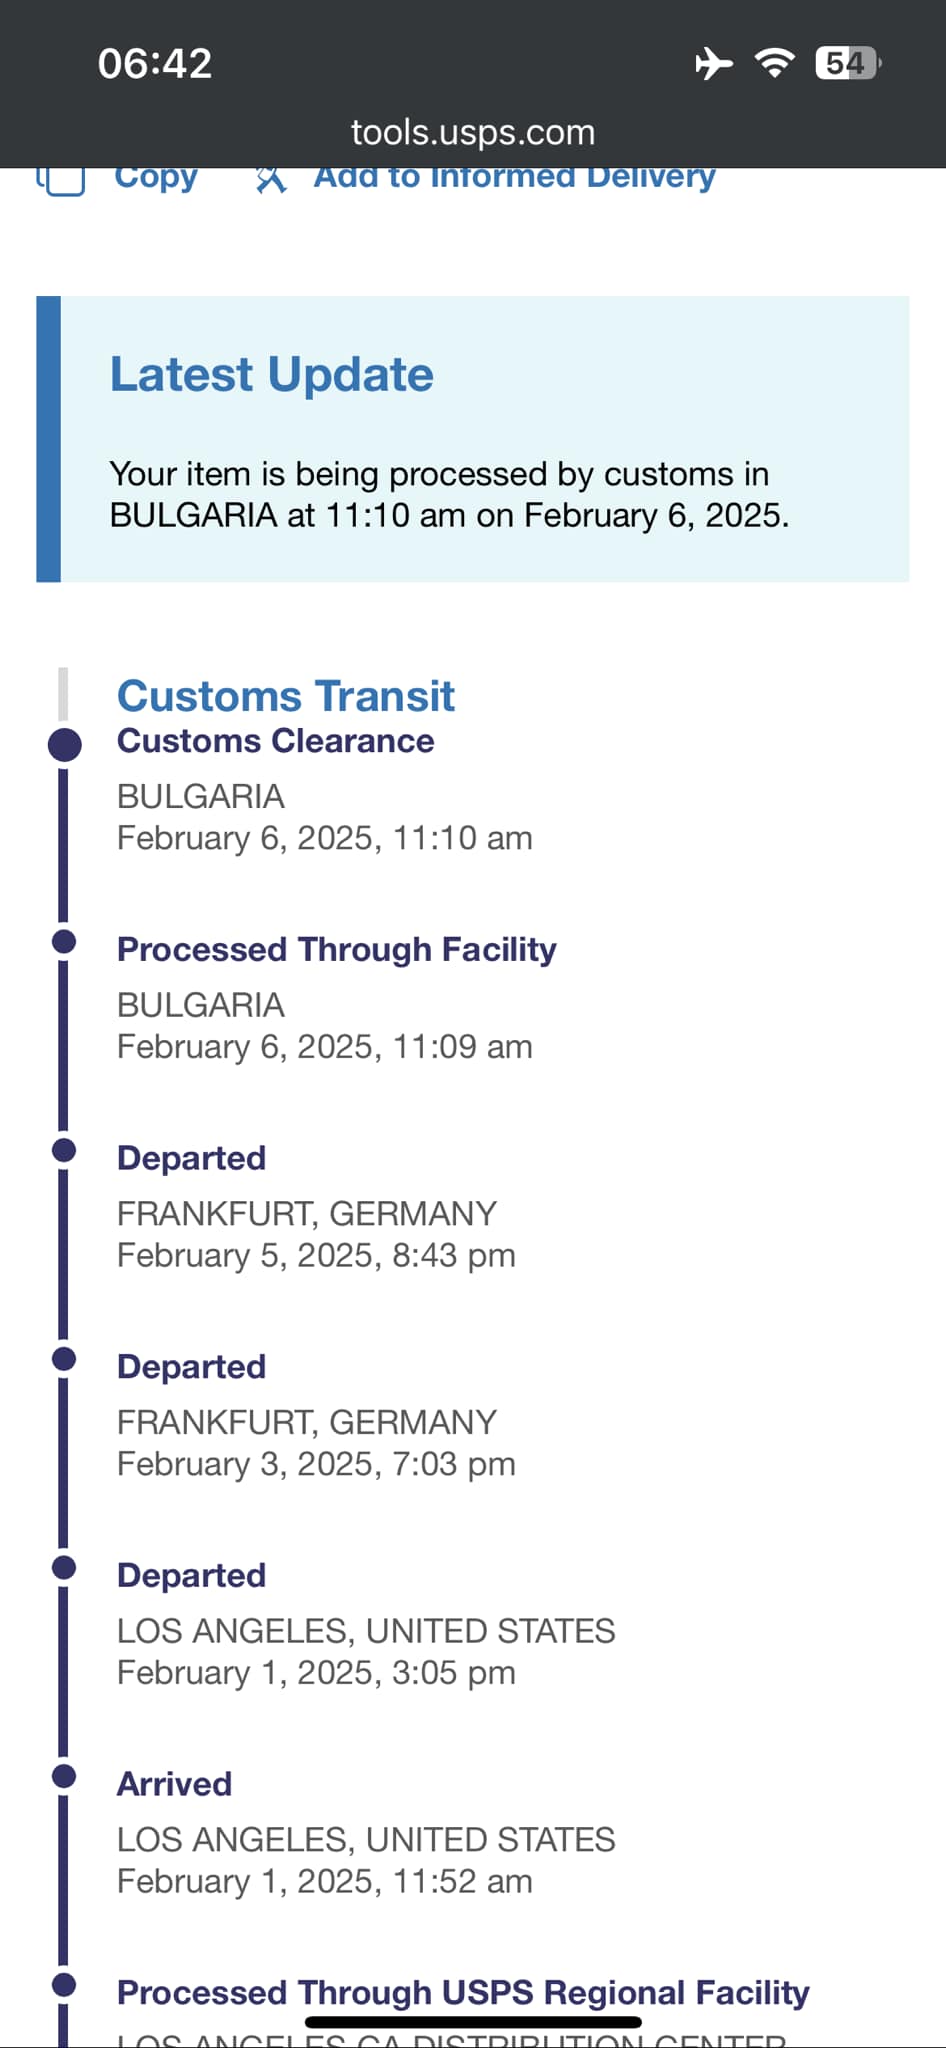The width and height of the screenshot is (946, 2048).
Task: Select the Arrived Los Angeles timeline dot
Action: coord(64,1776)
